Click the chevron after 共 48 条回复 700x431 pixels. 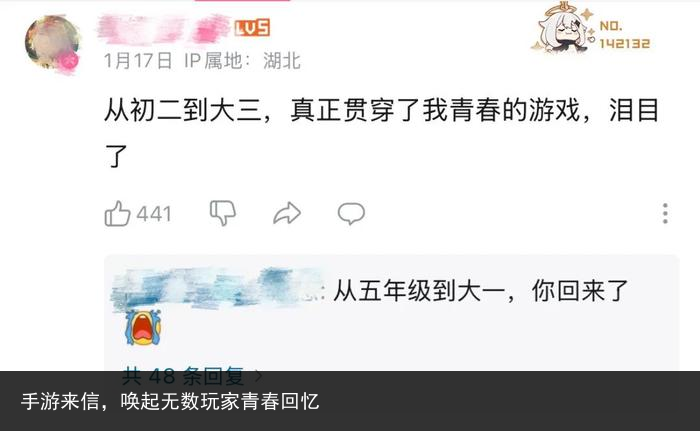(x=258, y=377)
